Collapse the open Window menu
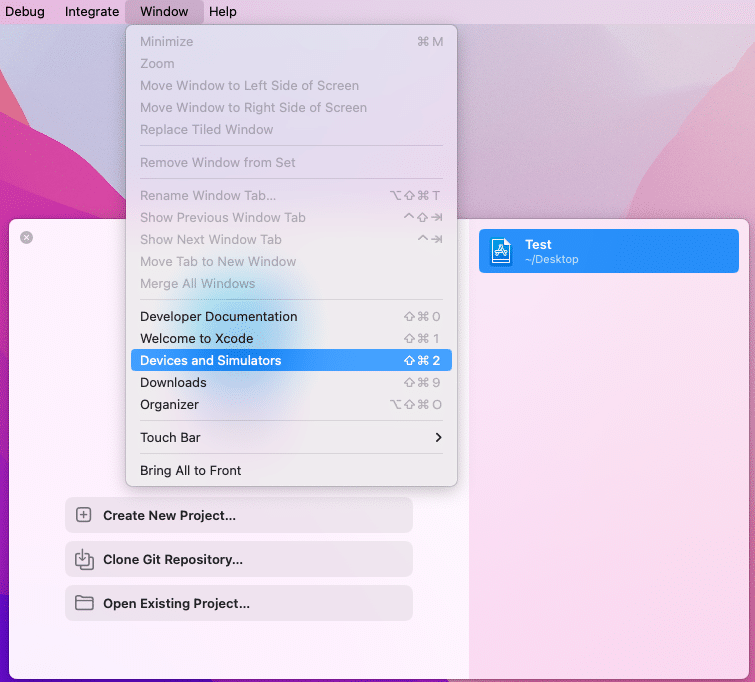This screenshot has width=755, height=682. (164, 12)
